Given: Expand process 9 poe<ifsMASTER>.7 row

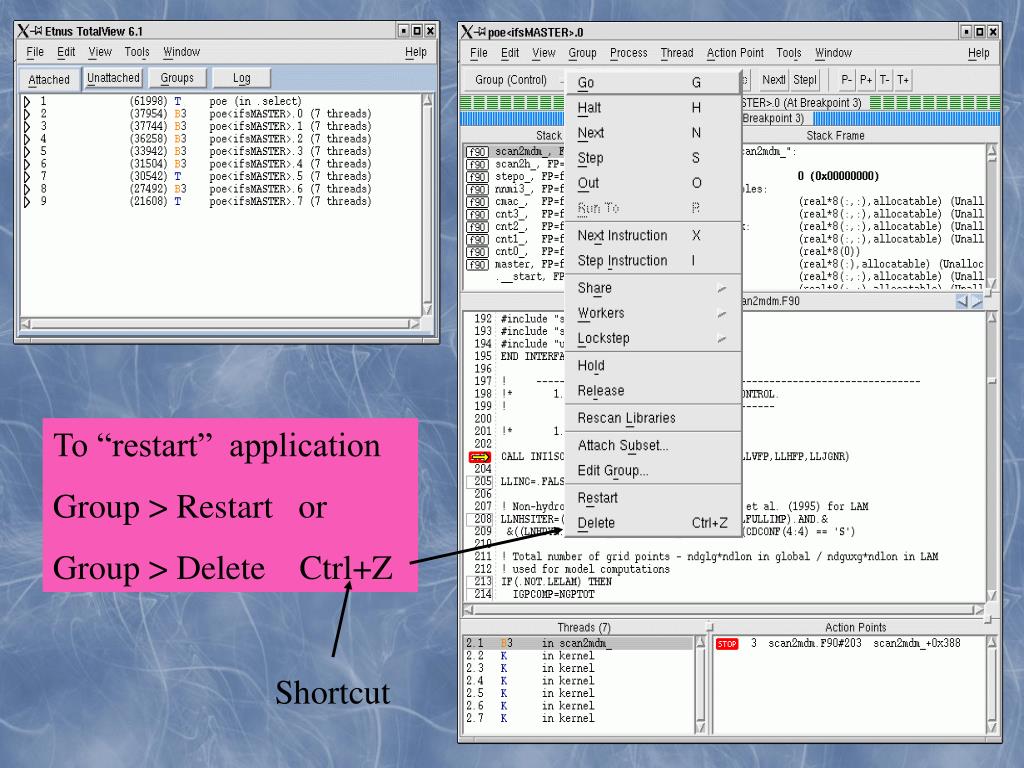Looking at the screenshot, I should 27,201.
